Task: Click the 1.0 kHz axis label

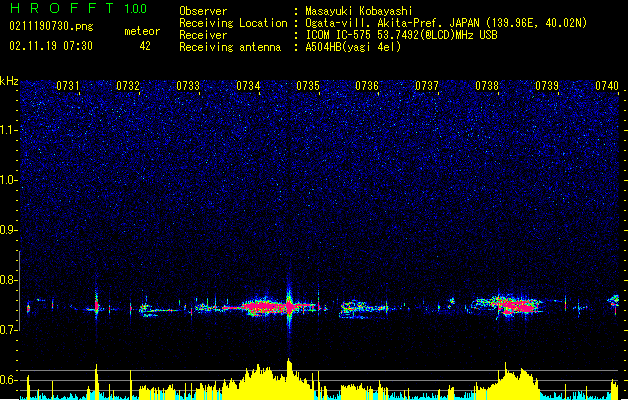Action: (x=9, y=180)
